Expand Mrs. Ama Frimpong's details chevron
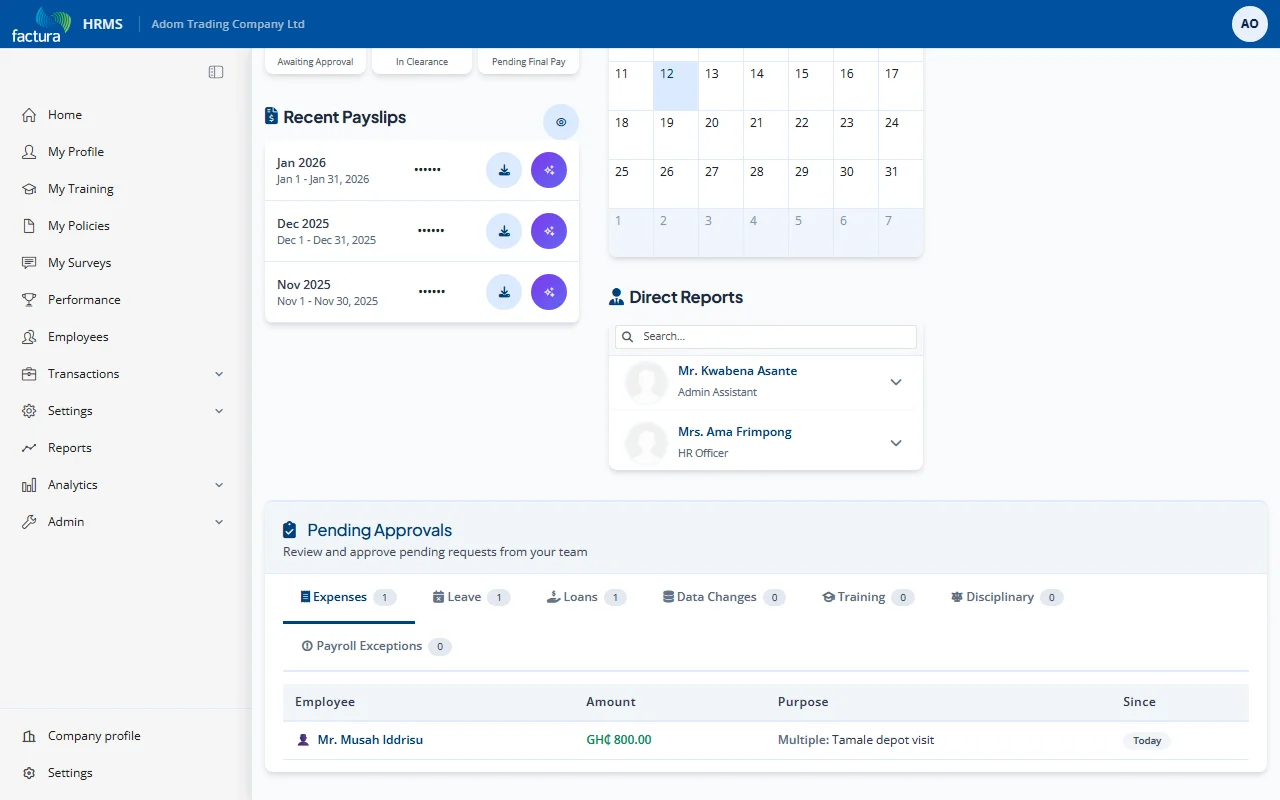The image size is (1280, 800). click(896, 443)
